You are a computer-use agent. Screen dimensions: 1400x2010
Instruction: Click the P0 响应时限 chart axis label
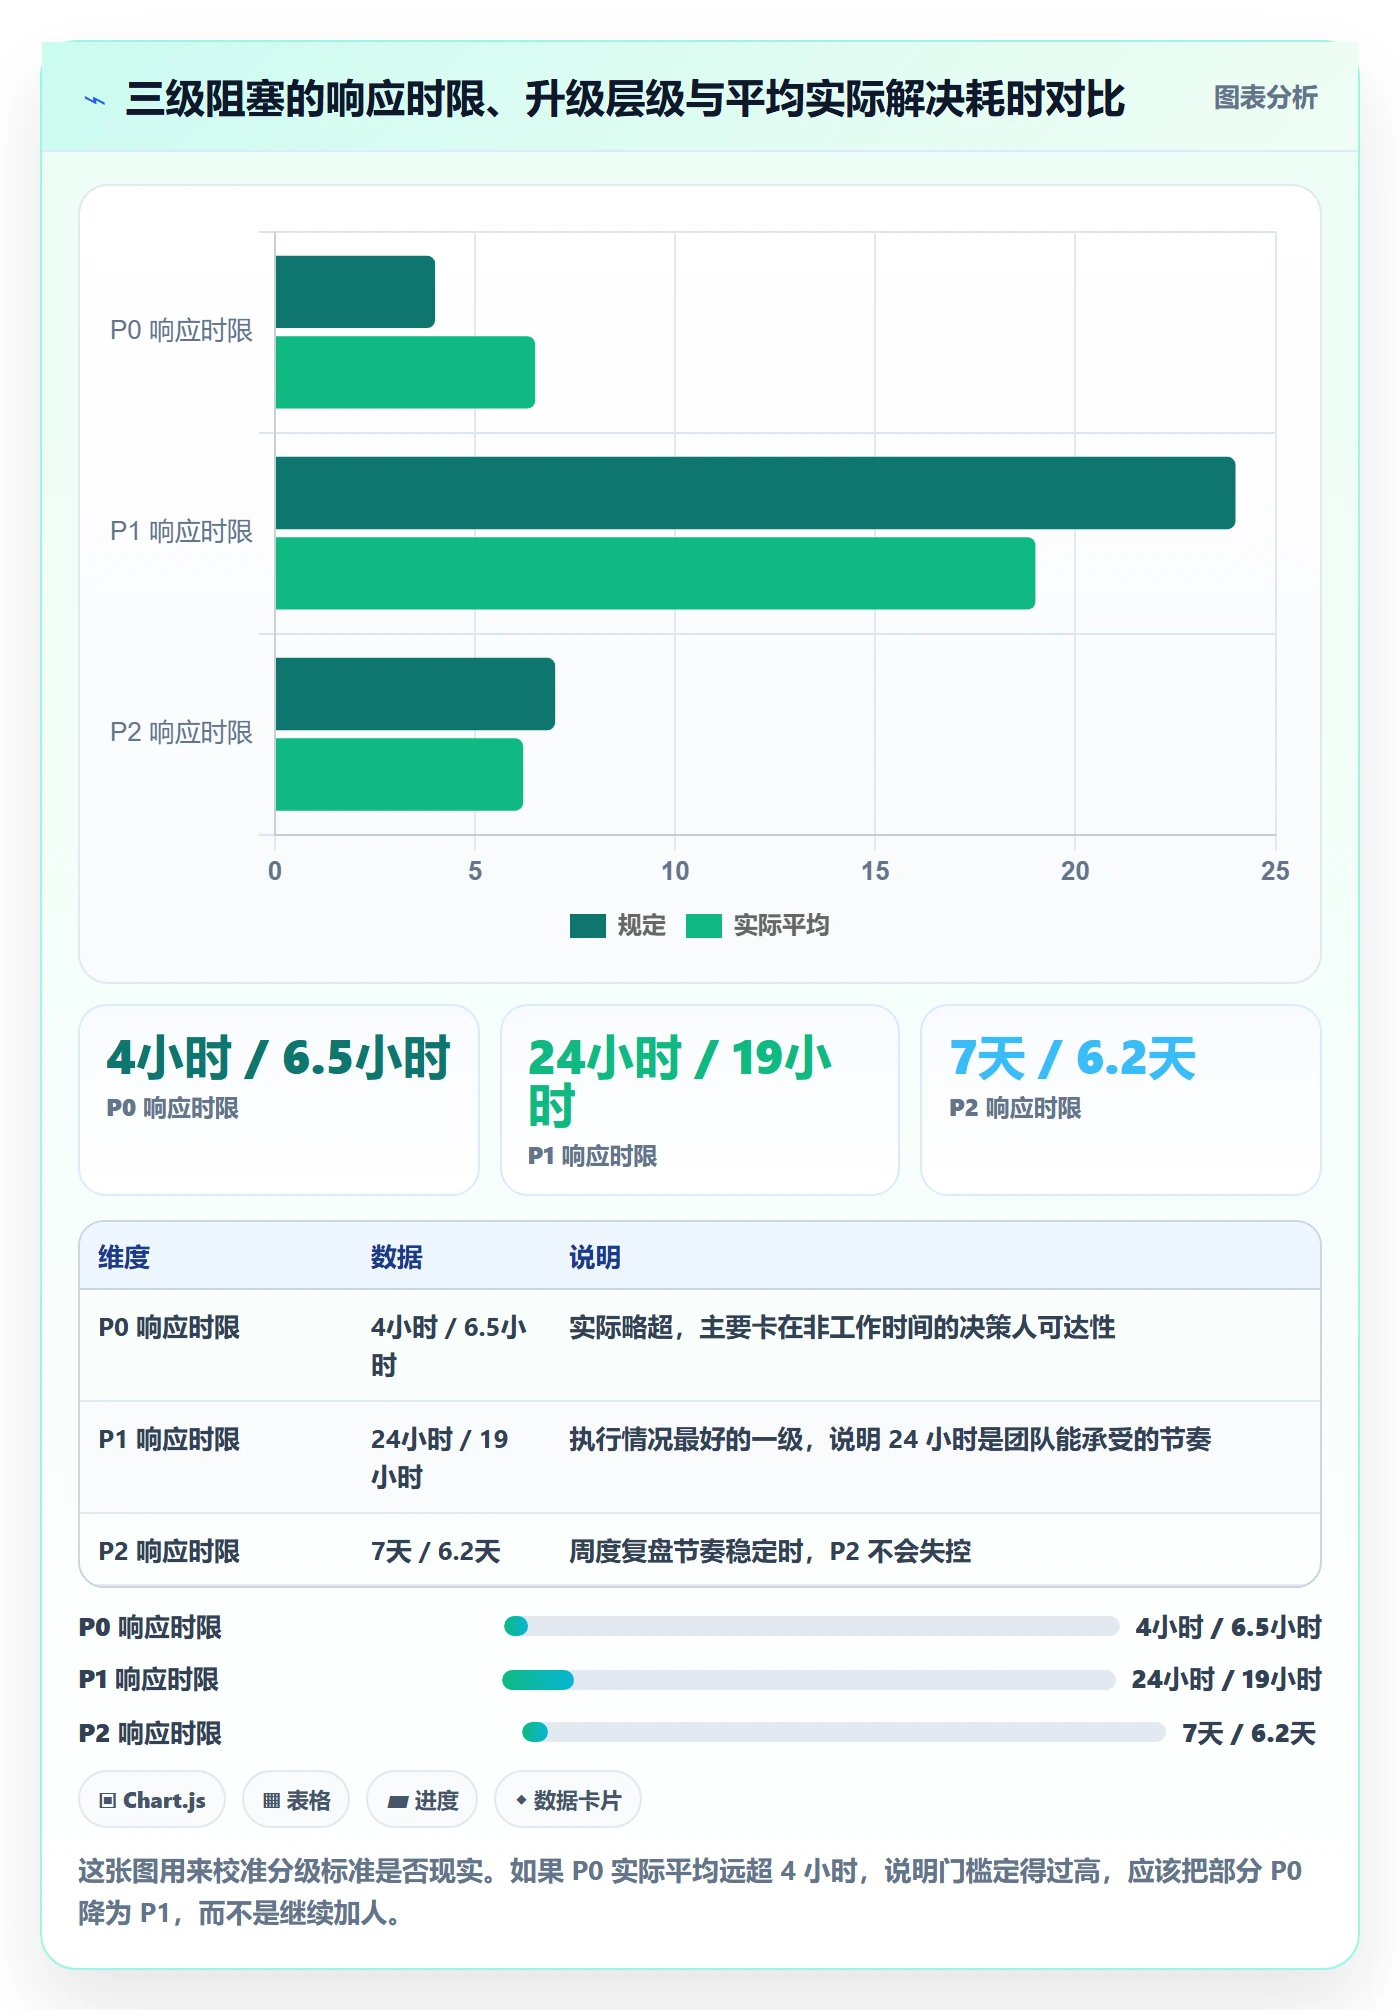(x=181, y=331)
